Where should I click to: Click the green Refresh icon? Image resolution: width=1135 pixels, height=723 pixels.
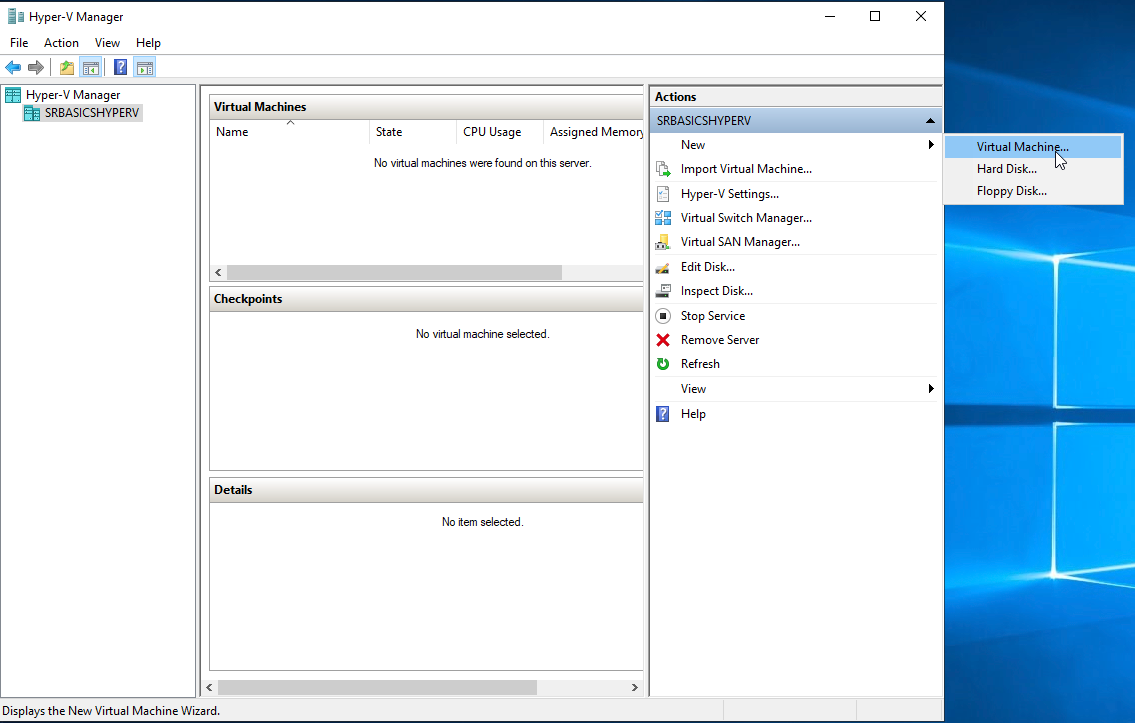tap(663, 364)
